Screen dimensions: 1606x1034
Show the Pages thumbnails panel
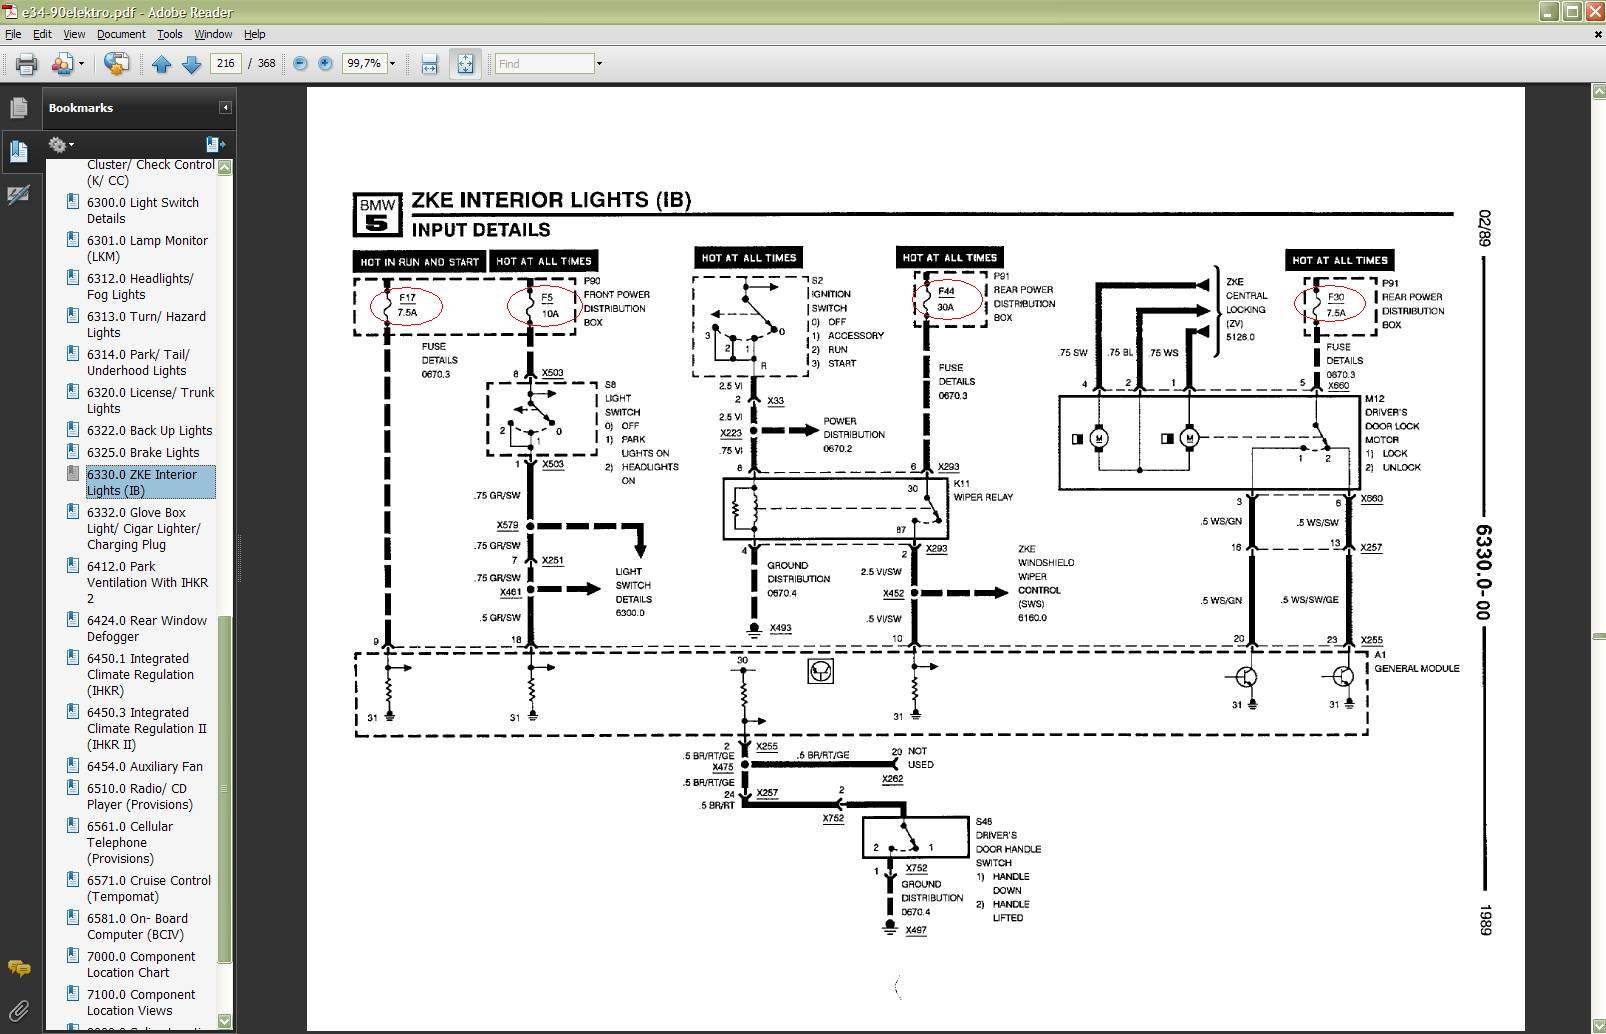click(x=19, y=108)
